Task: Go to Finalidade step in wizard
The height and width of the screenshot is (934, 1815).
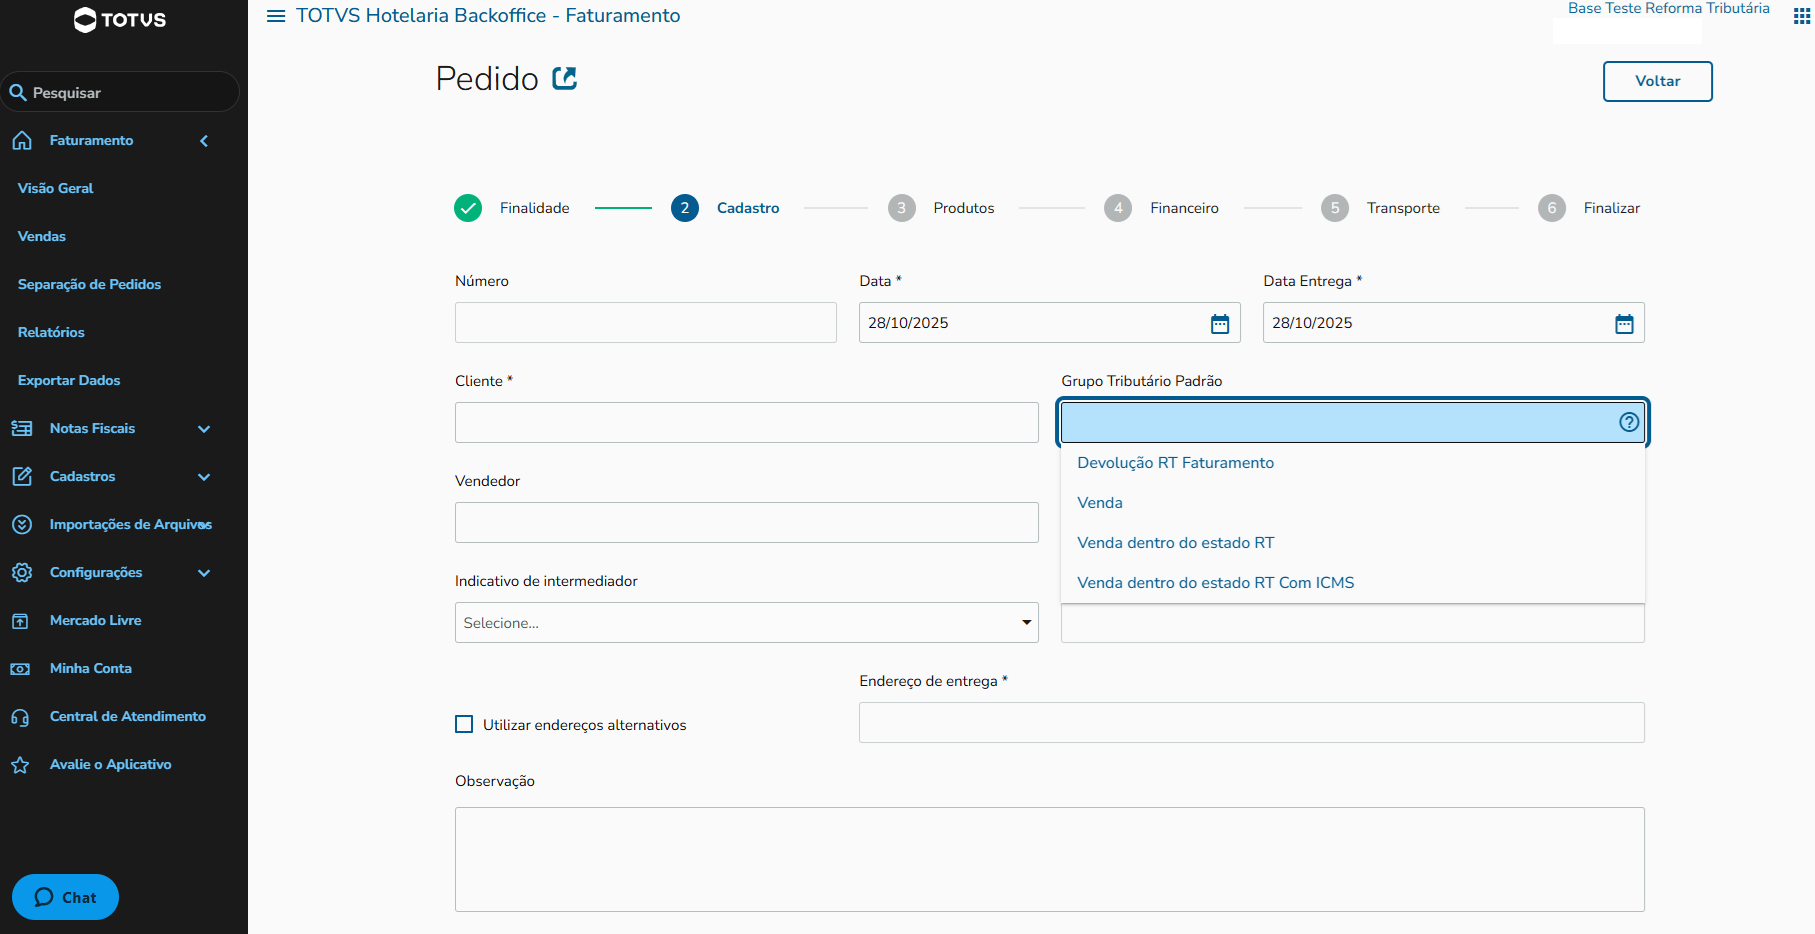Action: point(468,208)
